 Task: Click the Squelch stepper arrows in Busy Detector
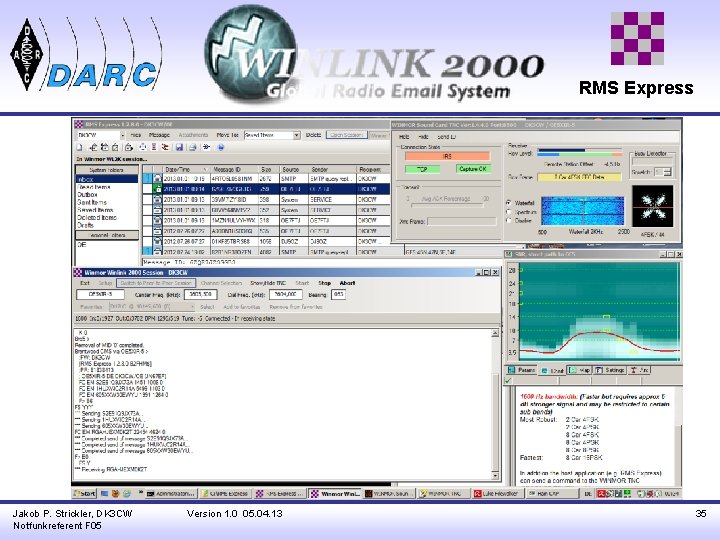point(668,172)
